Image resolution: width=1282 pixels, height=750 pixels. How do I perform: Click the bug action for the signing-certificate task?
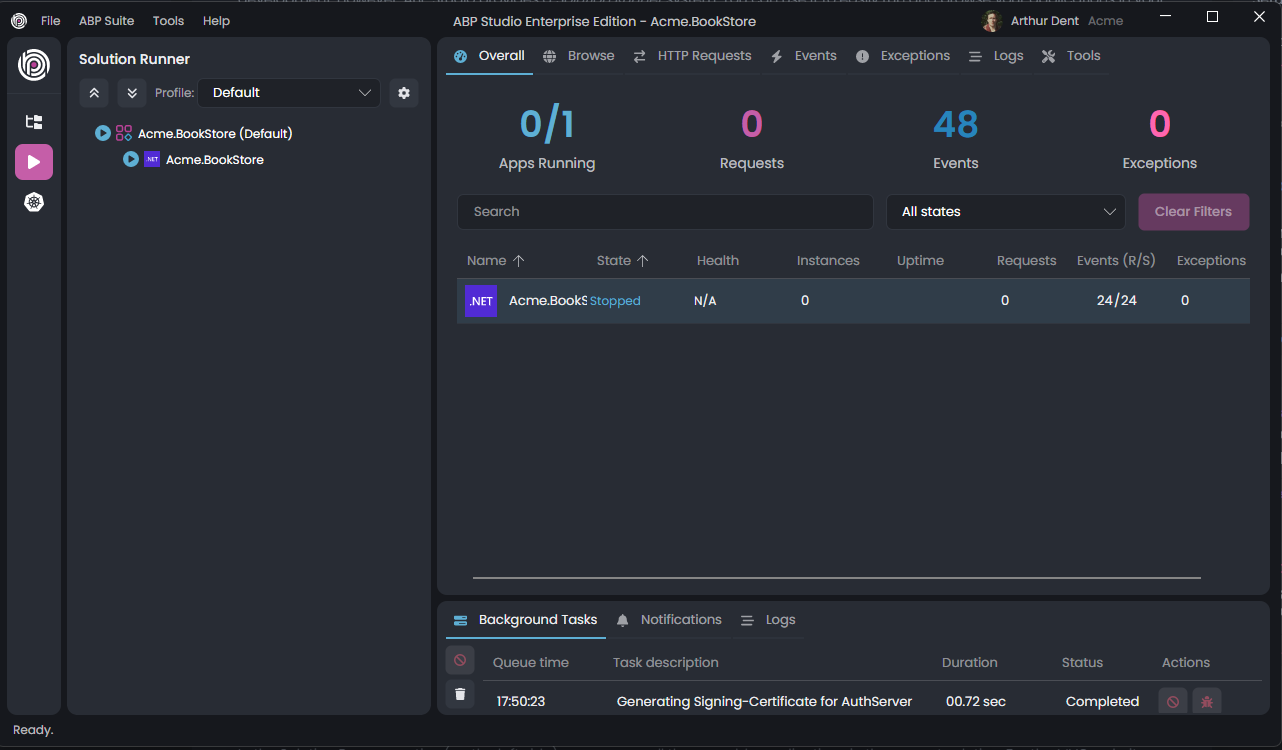[1206, 701]
